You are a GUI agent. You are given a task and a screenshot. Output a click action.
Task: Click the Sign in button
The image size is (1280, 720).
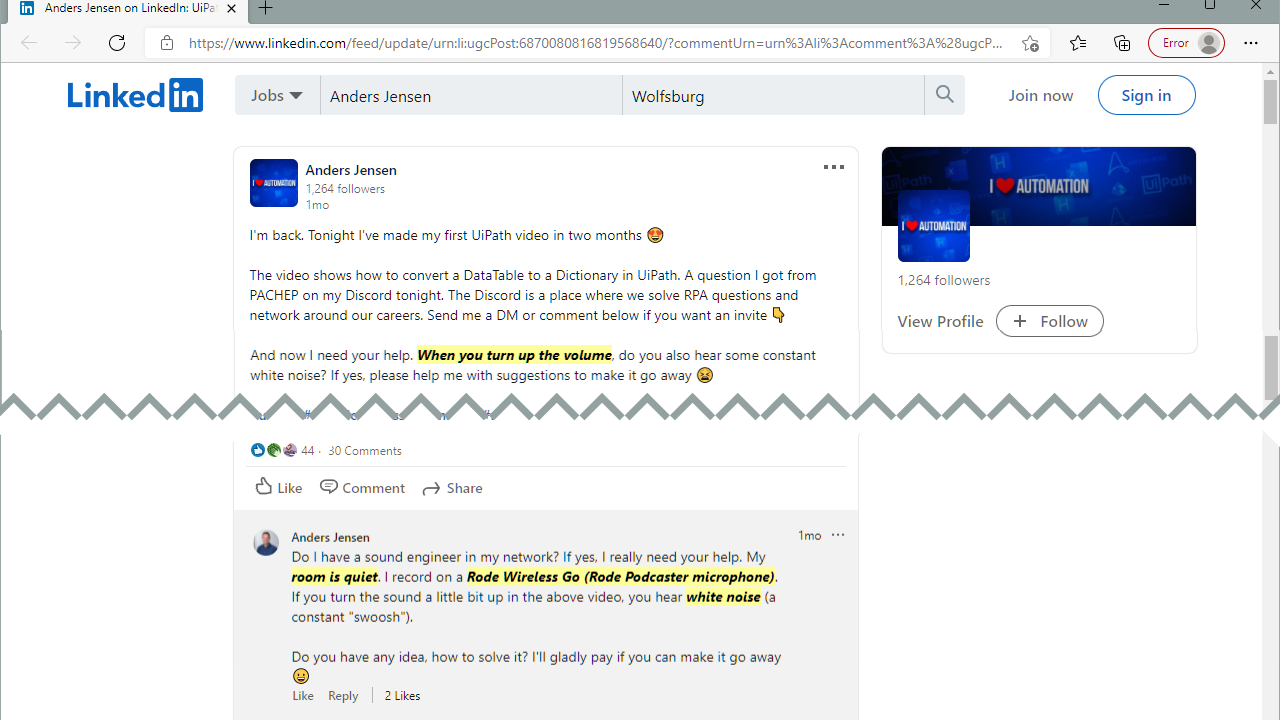pos(1146,95)
